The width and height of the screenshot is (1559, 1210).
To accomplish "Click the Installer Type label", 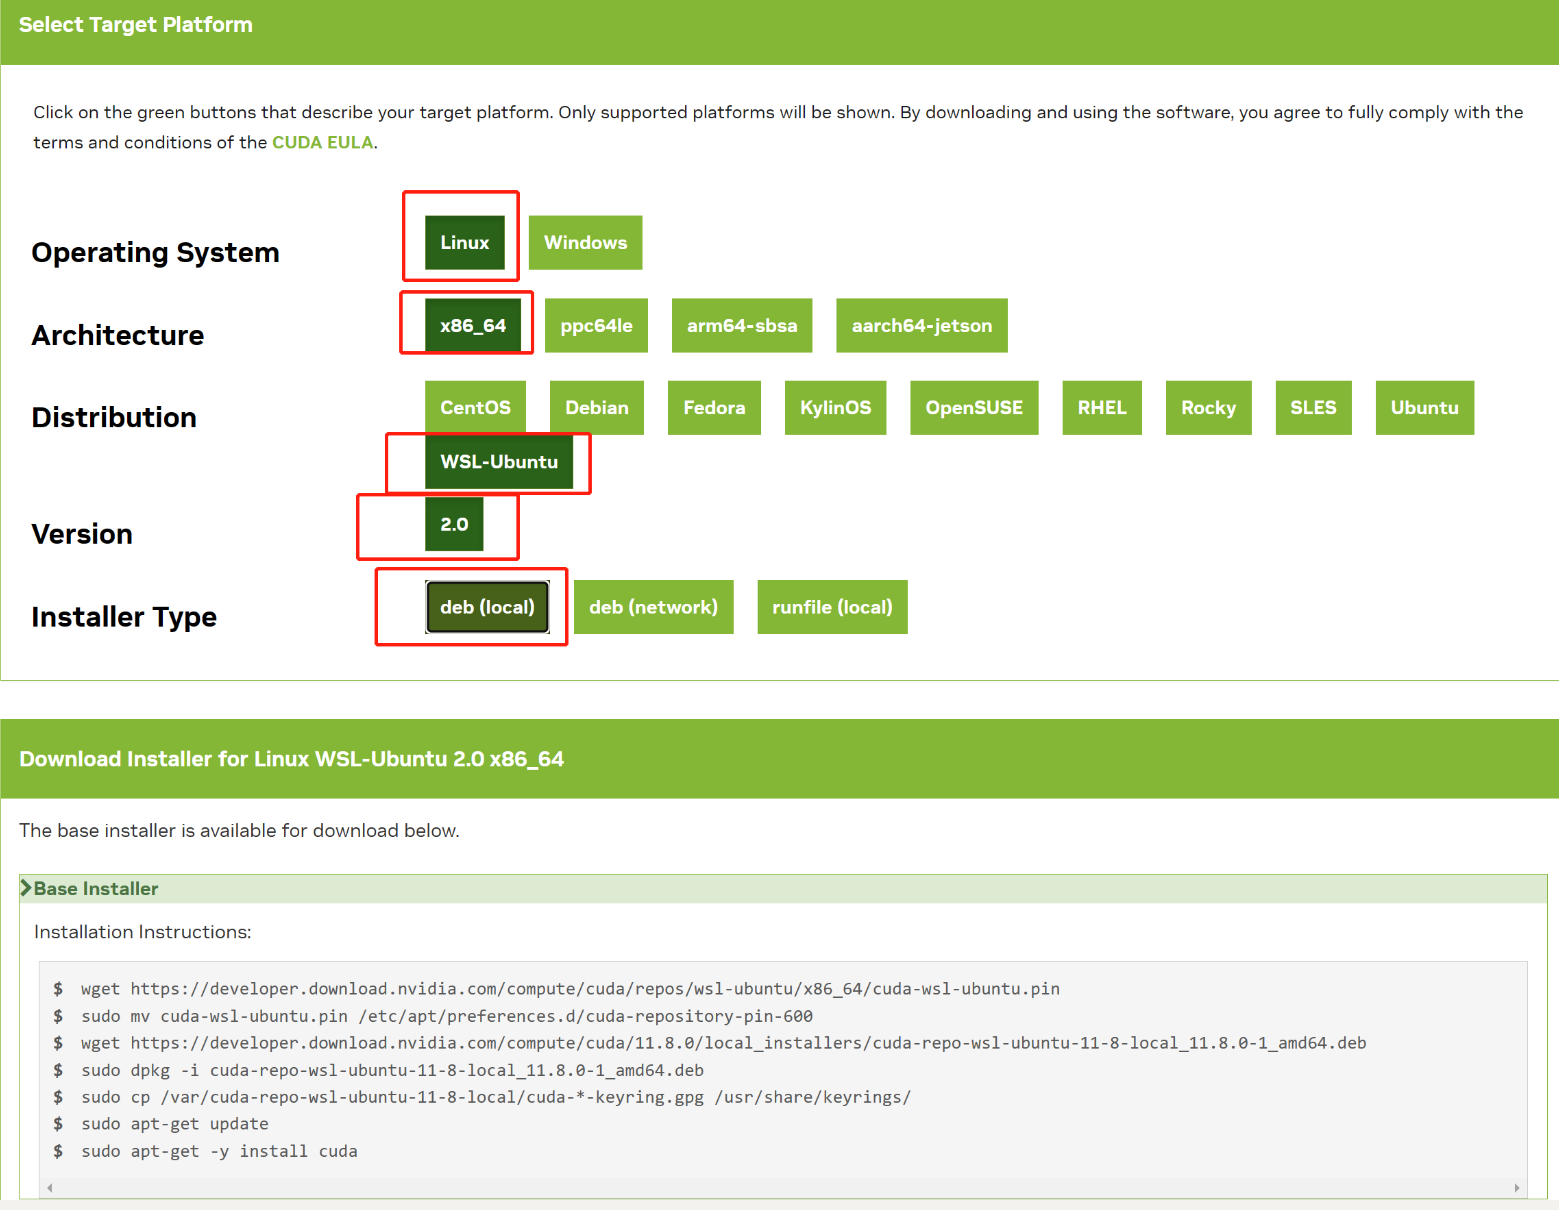I will point(124,617).
